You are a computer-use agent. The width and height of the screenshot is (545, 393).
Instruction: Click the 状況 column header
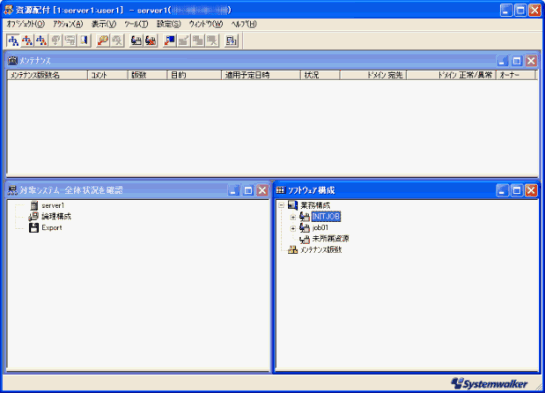click(x=320, y=75)
